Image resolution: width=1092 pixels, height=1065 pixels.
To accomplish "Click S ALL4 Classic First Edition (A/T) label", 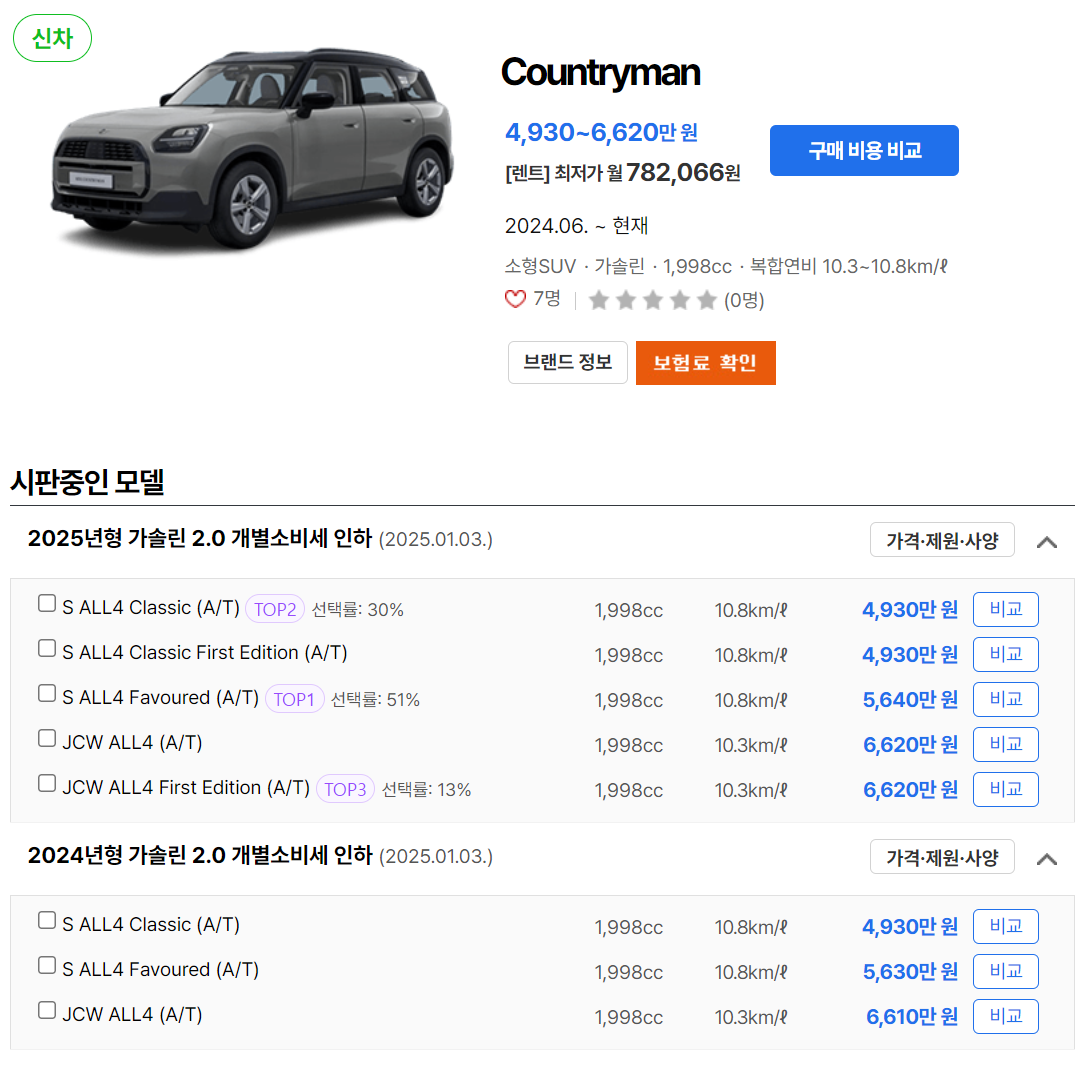I will 204,653.
